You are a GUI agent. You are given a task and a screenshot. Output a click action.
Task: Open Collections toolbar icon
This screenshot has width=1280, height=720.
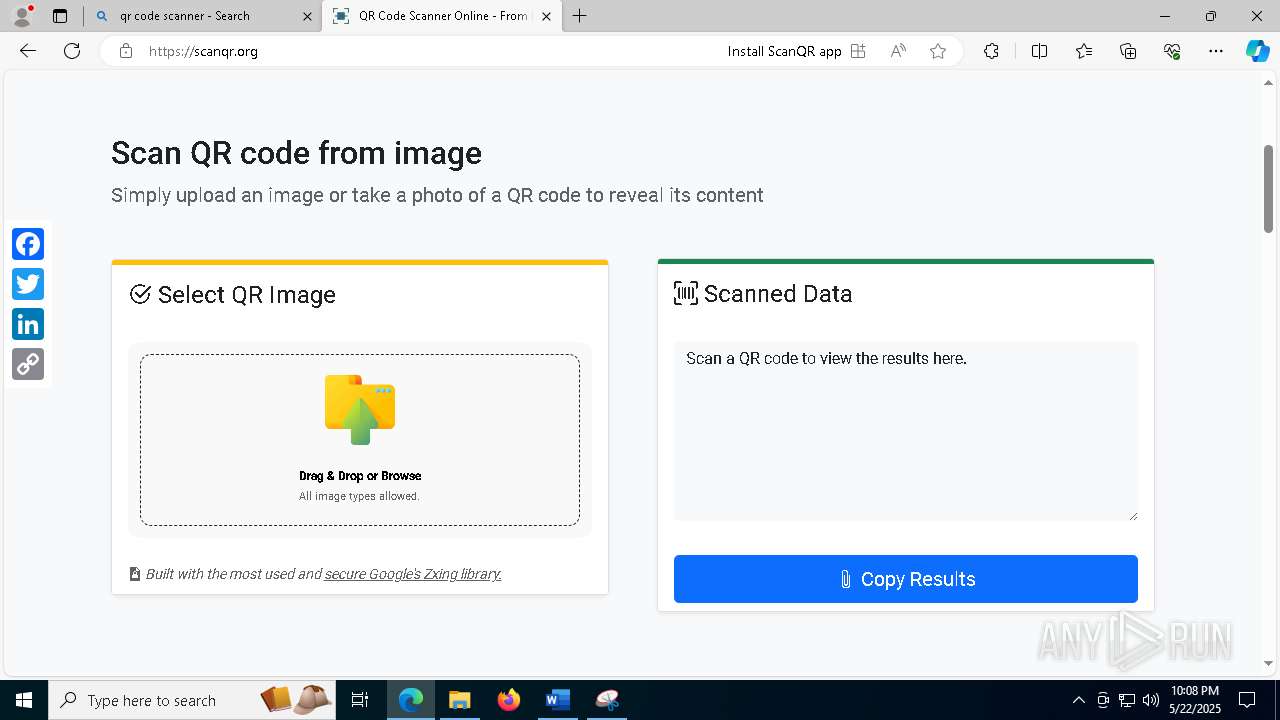[x=1128, y=51]
